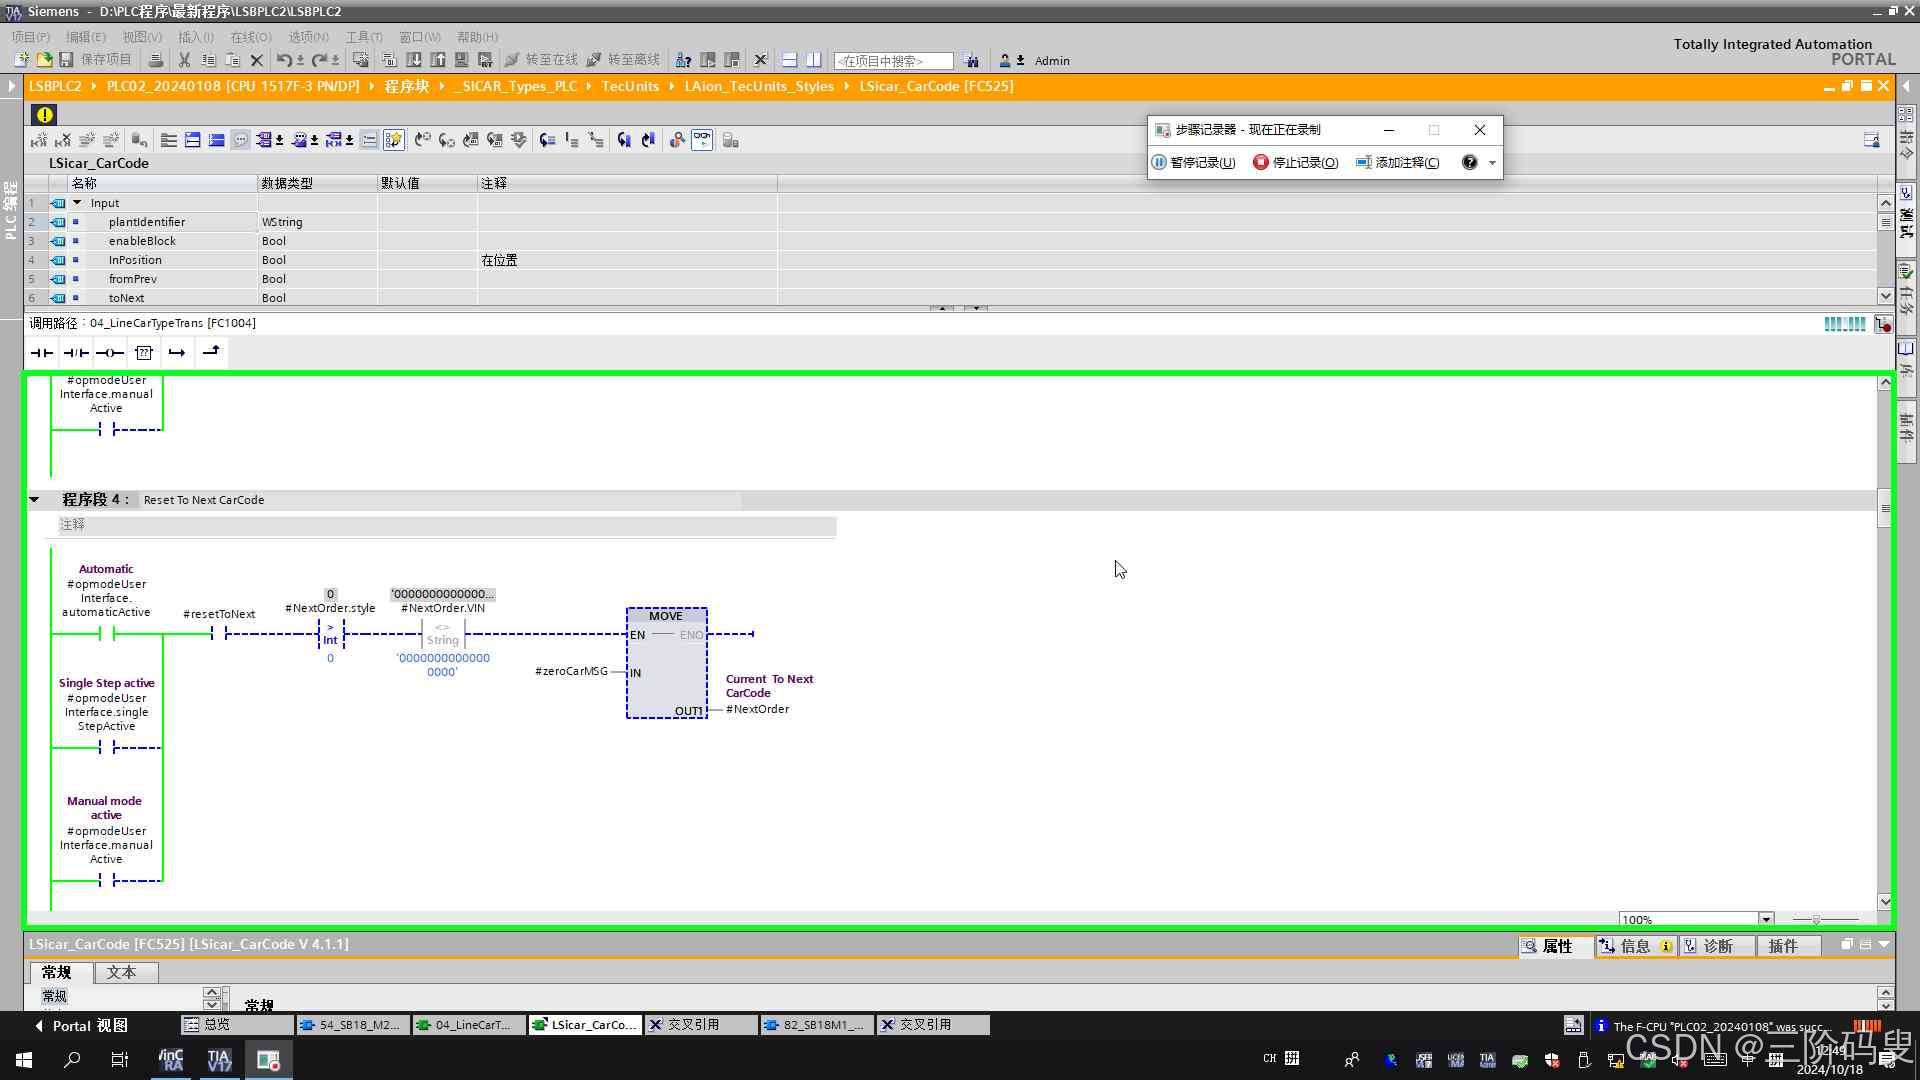Click the project search input field
Screen dimensions: 1920x1080
892,61
